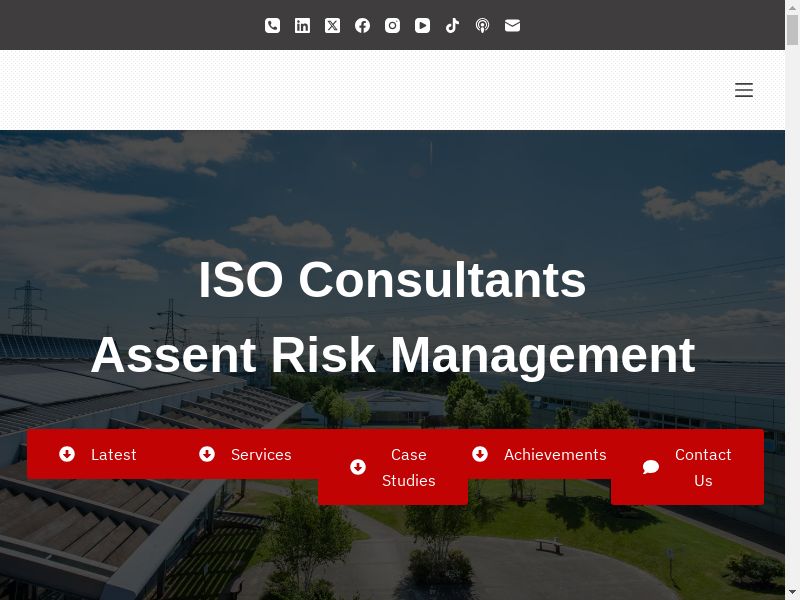The image size is (800, 600).
Task: Open the Instagram icon link
Action: [392, 26]
